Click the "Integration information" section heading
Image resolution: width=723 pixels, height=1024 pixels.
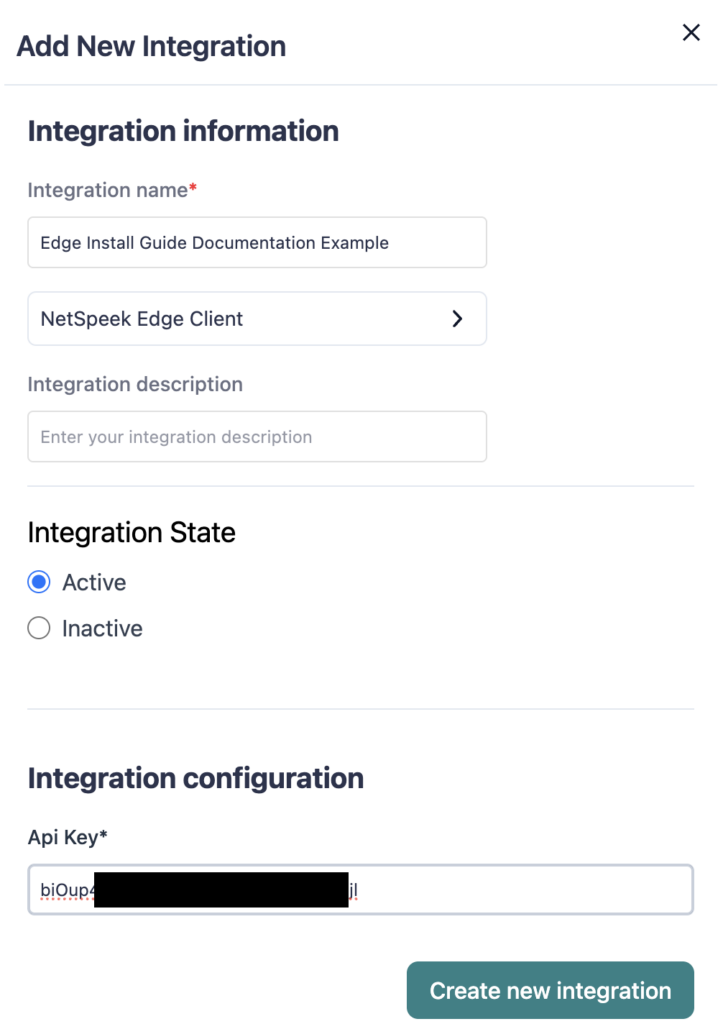183,131
